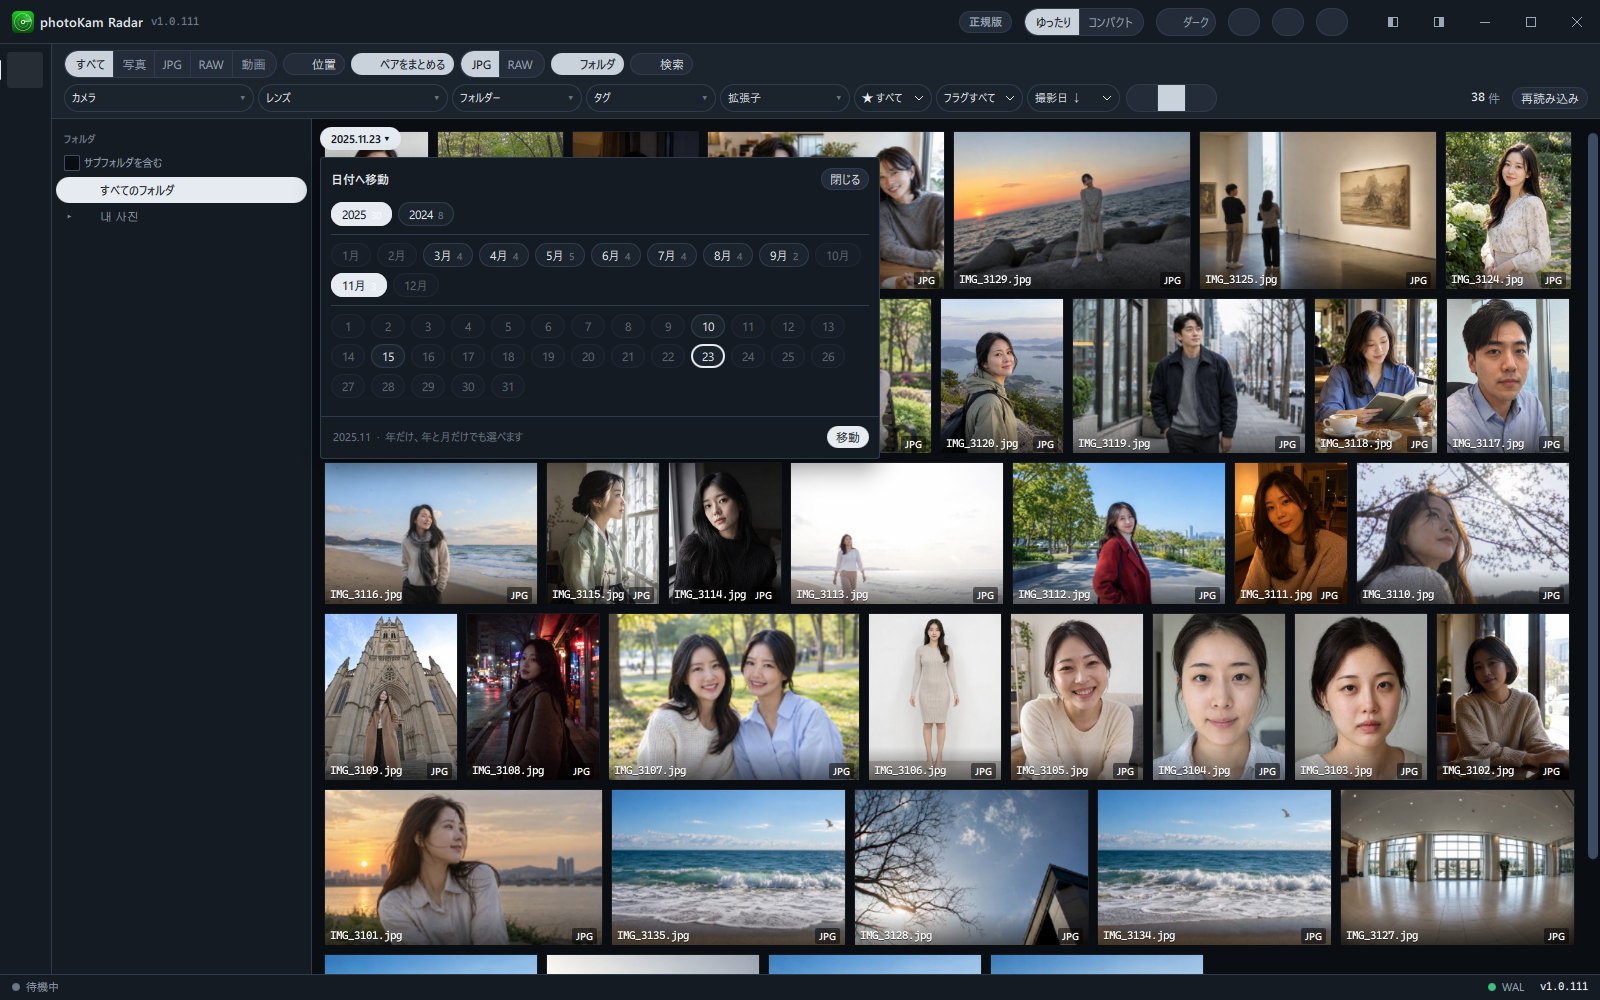Open thumbnail IMG_3109.jpg

coord(390,697)
